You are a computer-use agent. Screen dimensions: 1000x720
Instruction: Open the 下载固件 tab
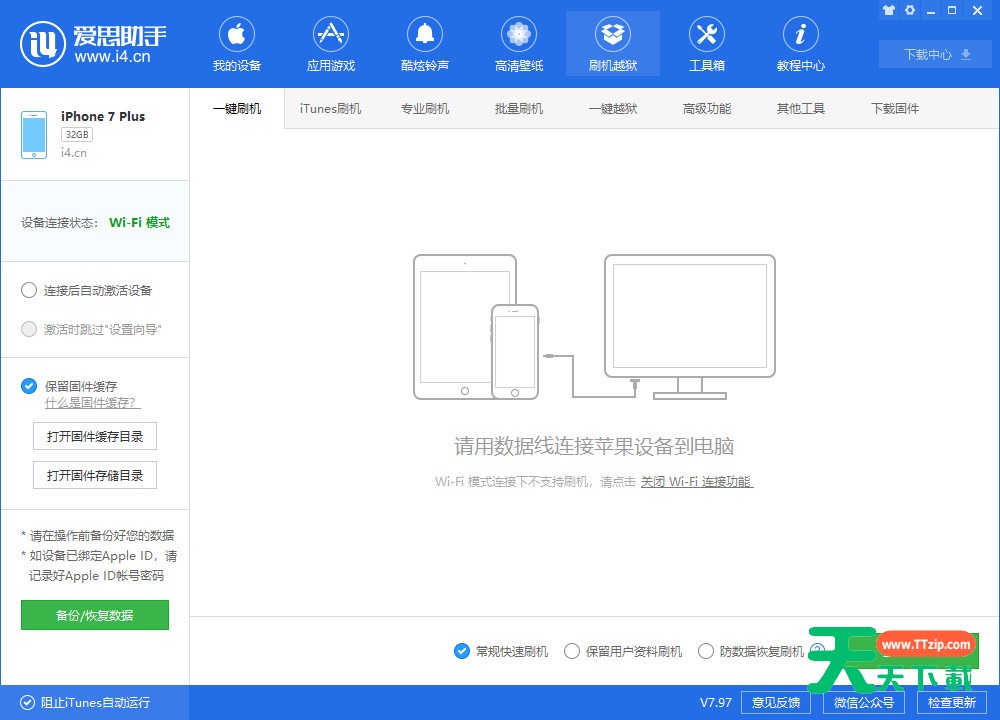(894, 109)
